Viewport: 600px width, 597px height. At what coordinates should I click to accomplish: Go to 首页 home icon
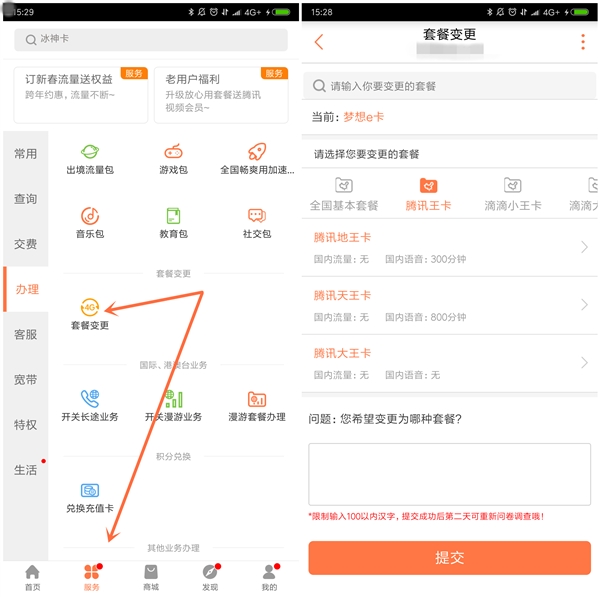[33, 572]
